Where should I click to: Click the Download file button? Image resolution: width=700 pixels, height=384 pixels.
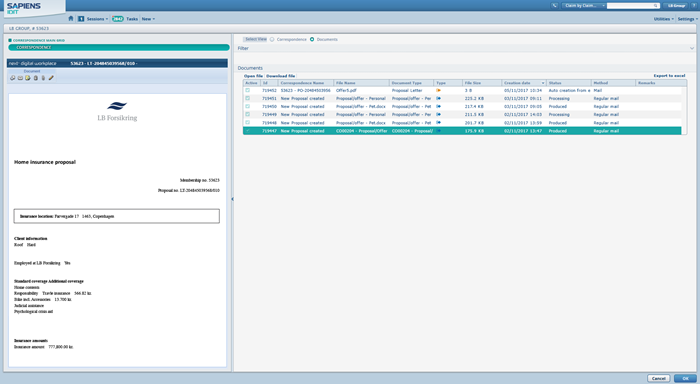coord(280,76)
